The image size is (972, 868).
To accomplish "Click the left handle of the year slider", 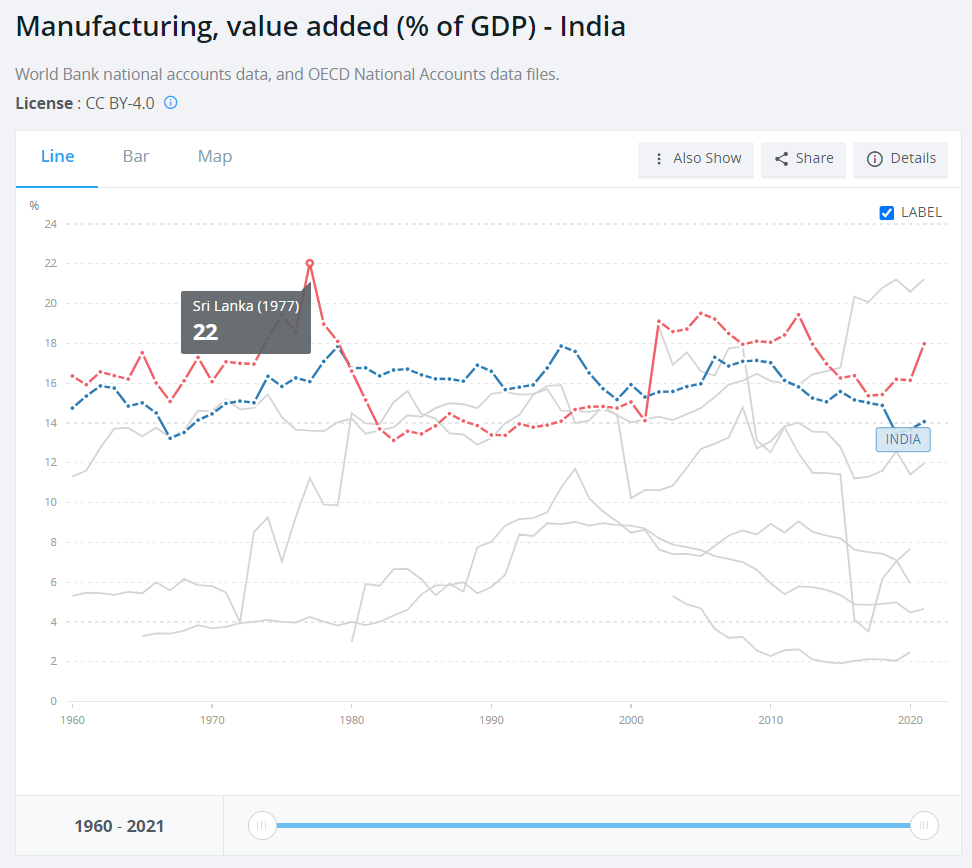I will click(x=262, y=825).
